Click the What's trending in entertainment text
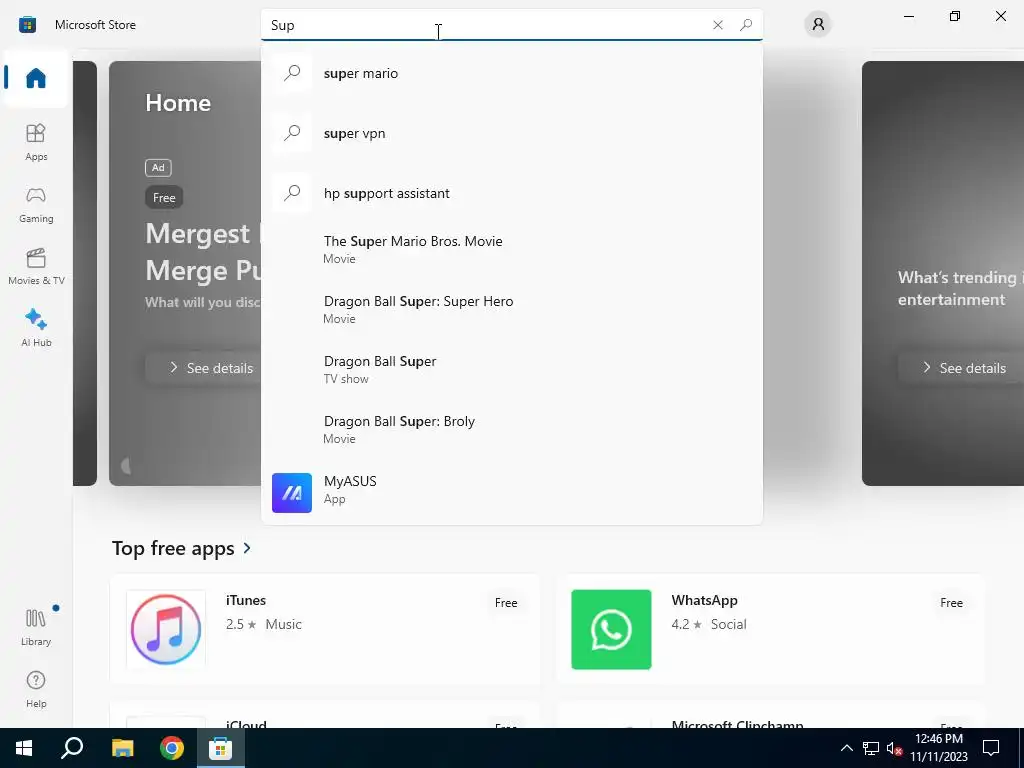 pyautogui.click(x=960, y=288)
